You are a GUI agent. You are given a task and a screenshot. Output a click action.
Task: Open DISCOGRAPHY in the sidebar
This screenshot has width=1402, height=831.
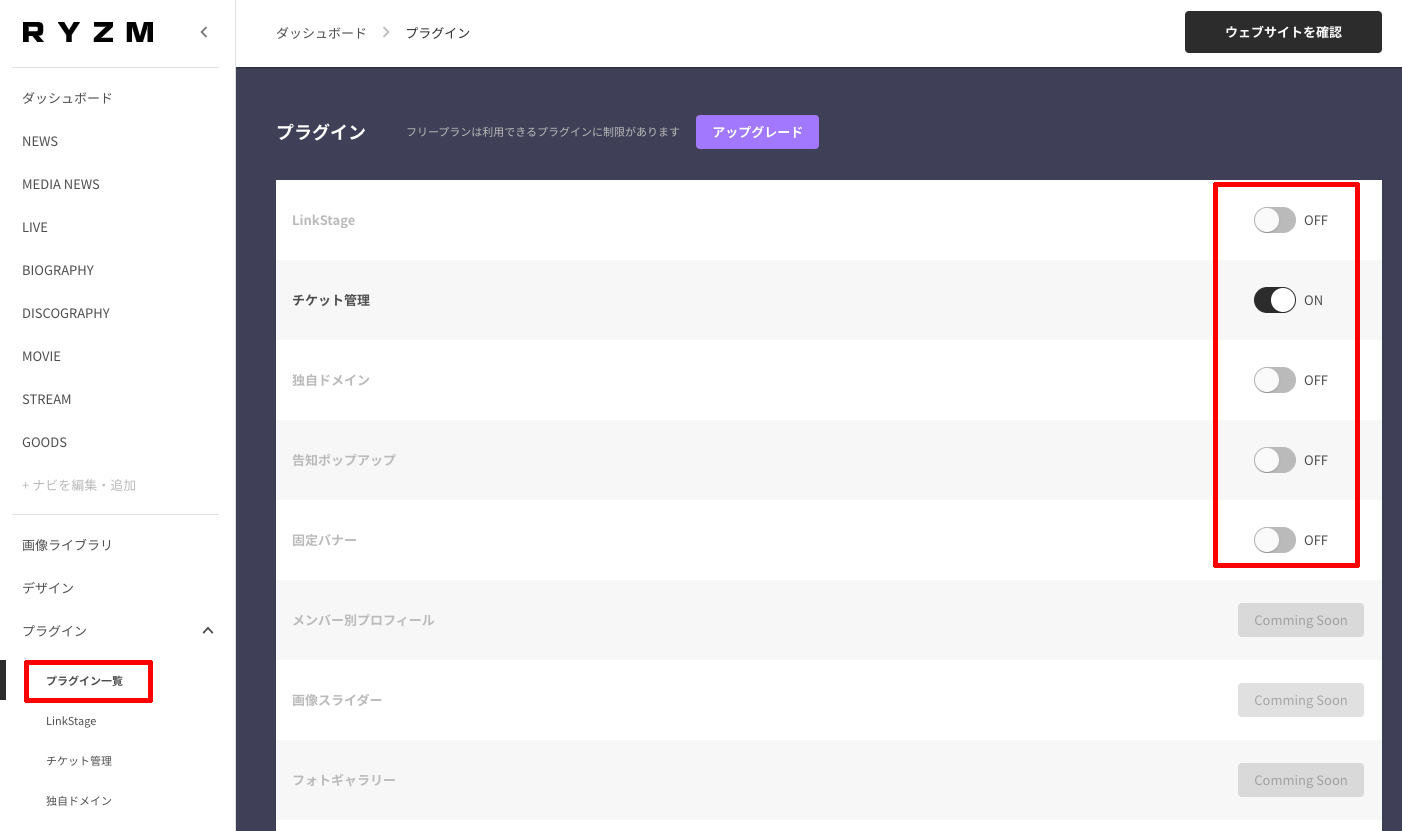(x=66, y=313)
